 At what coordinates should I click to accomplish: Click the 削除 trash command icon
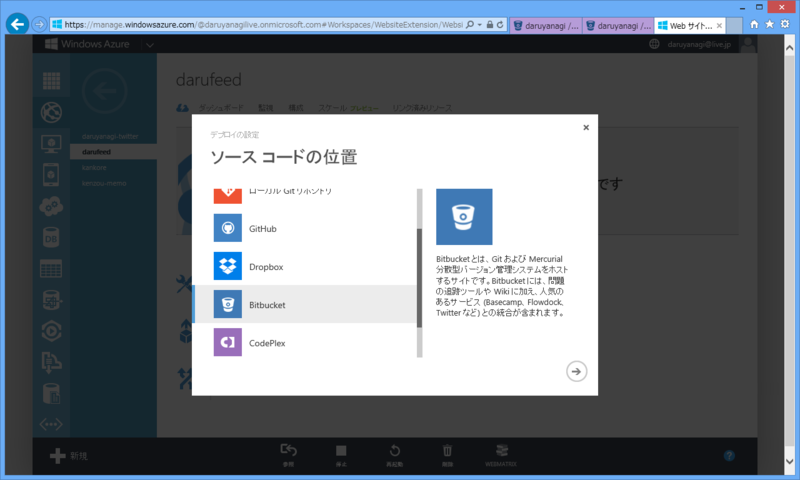(x=447, y=450)
